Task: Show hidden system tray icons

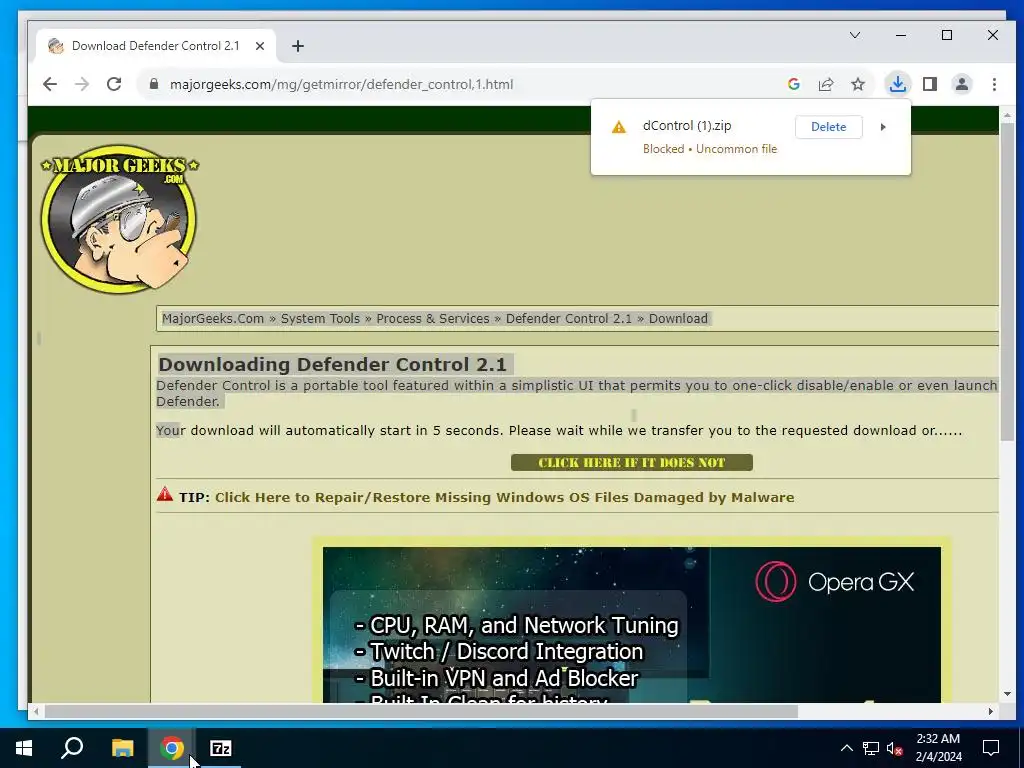Action: click(846, 748)
